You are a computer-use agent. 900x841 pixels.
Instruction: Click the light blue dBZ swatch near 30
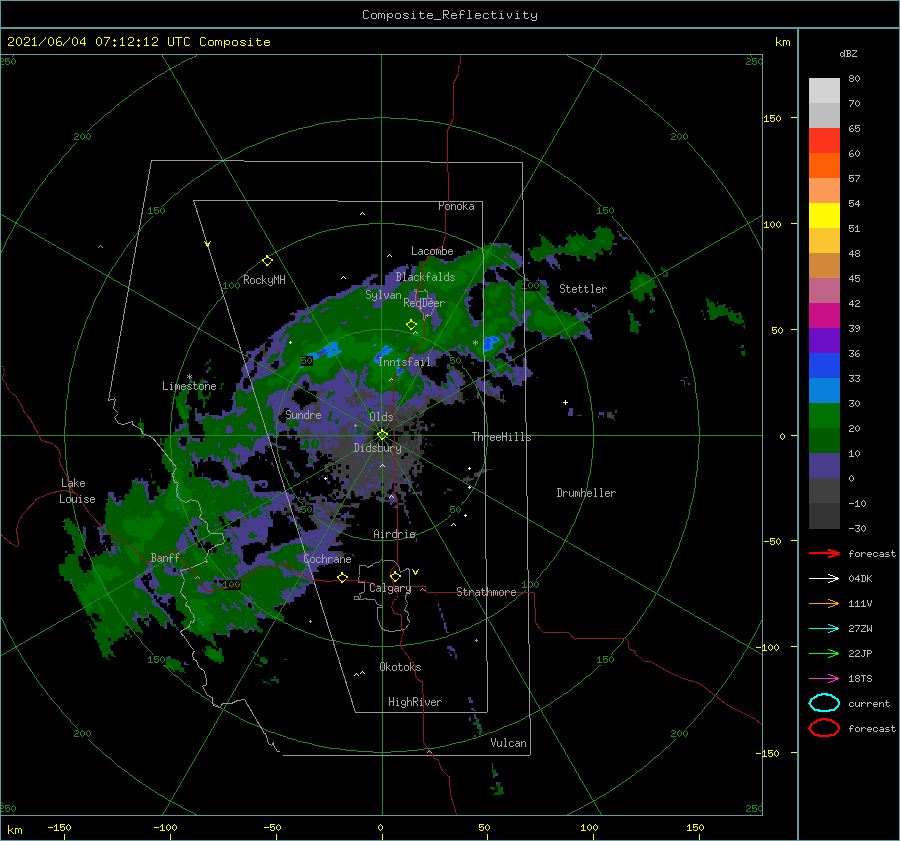pyautogui.click(x=824, y=391)
